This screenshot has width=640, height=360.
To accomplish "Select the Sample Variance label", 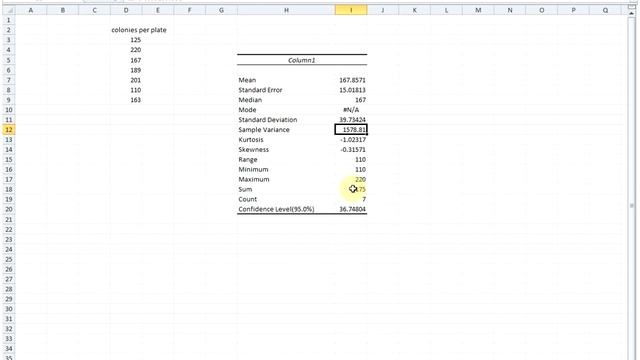I will tap(286, 130).
